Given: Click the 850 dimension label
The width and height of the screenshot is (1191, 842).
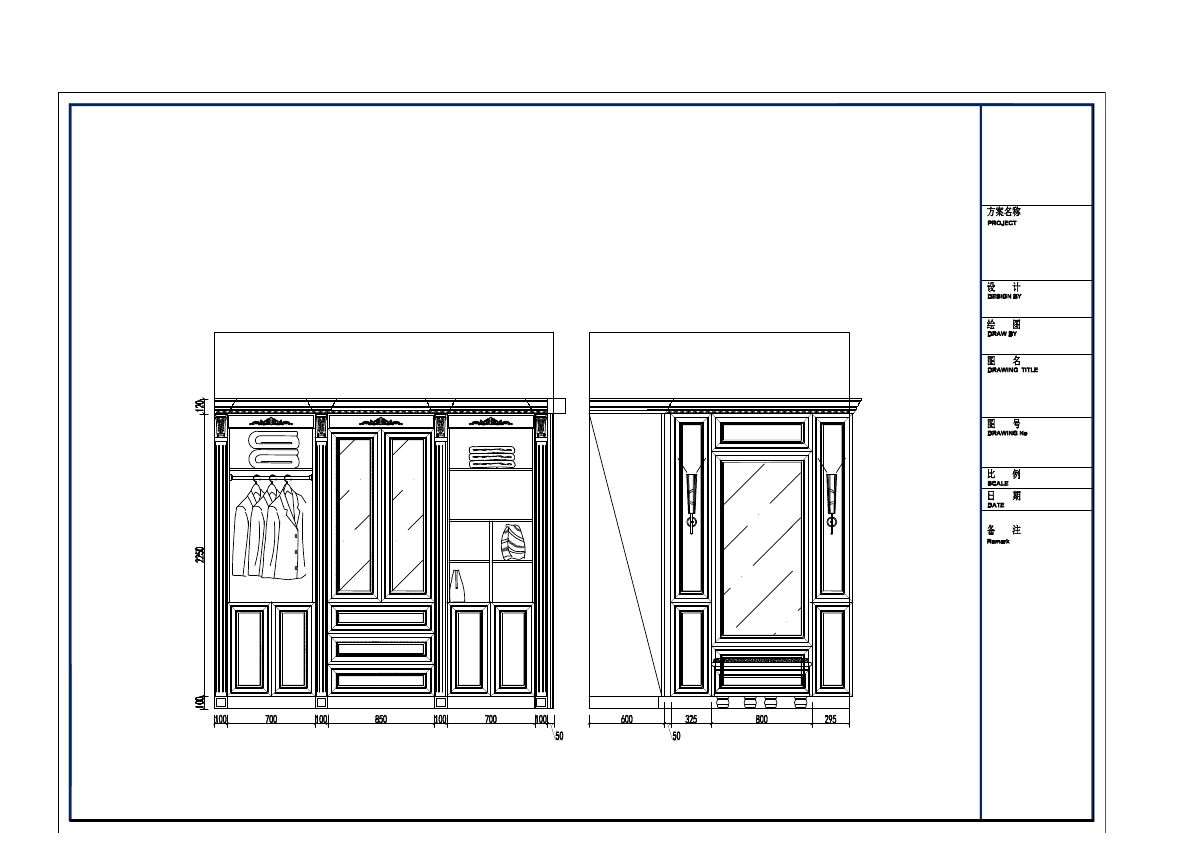Looking at the screenshot, I should click(381, 719).
